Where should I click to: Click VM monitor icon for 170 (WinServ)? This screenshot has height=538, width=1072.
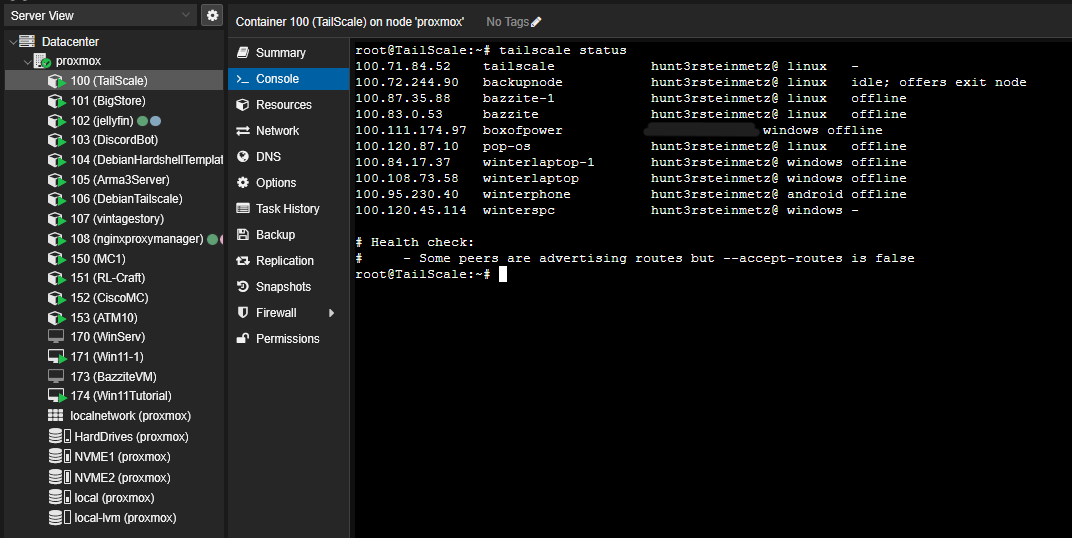coord(56,337)
